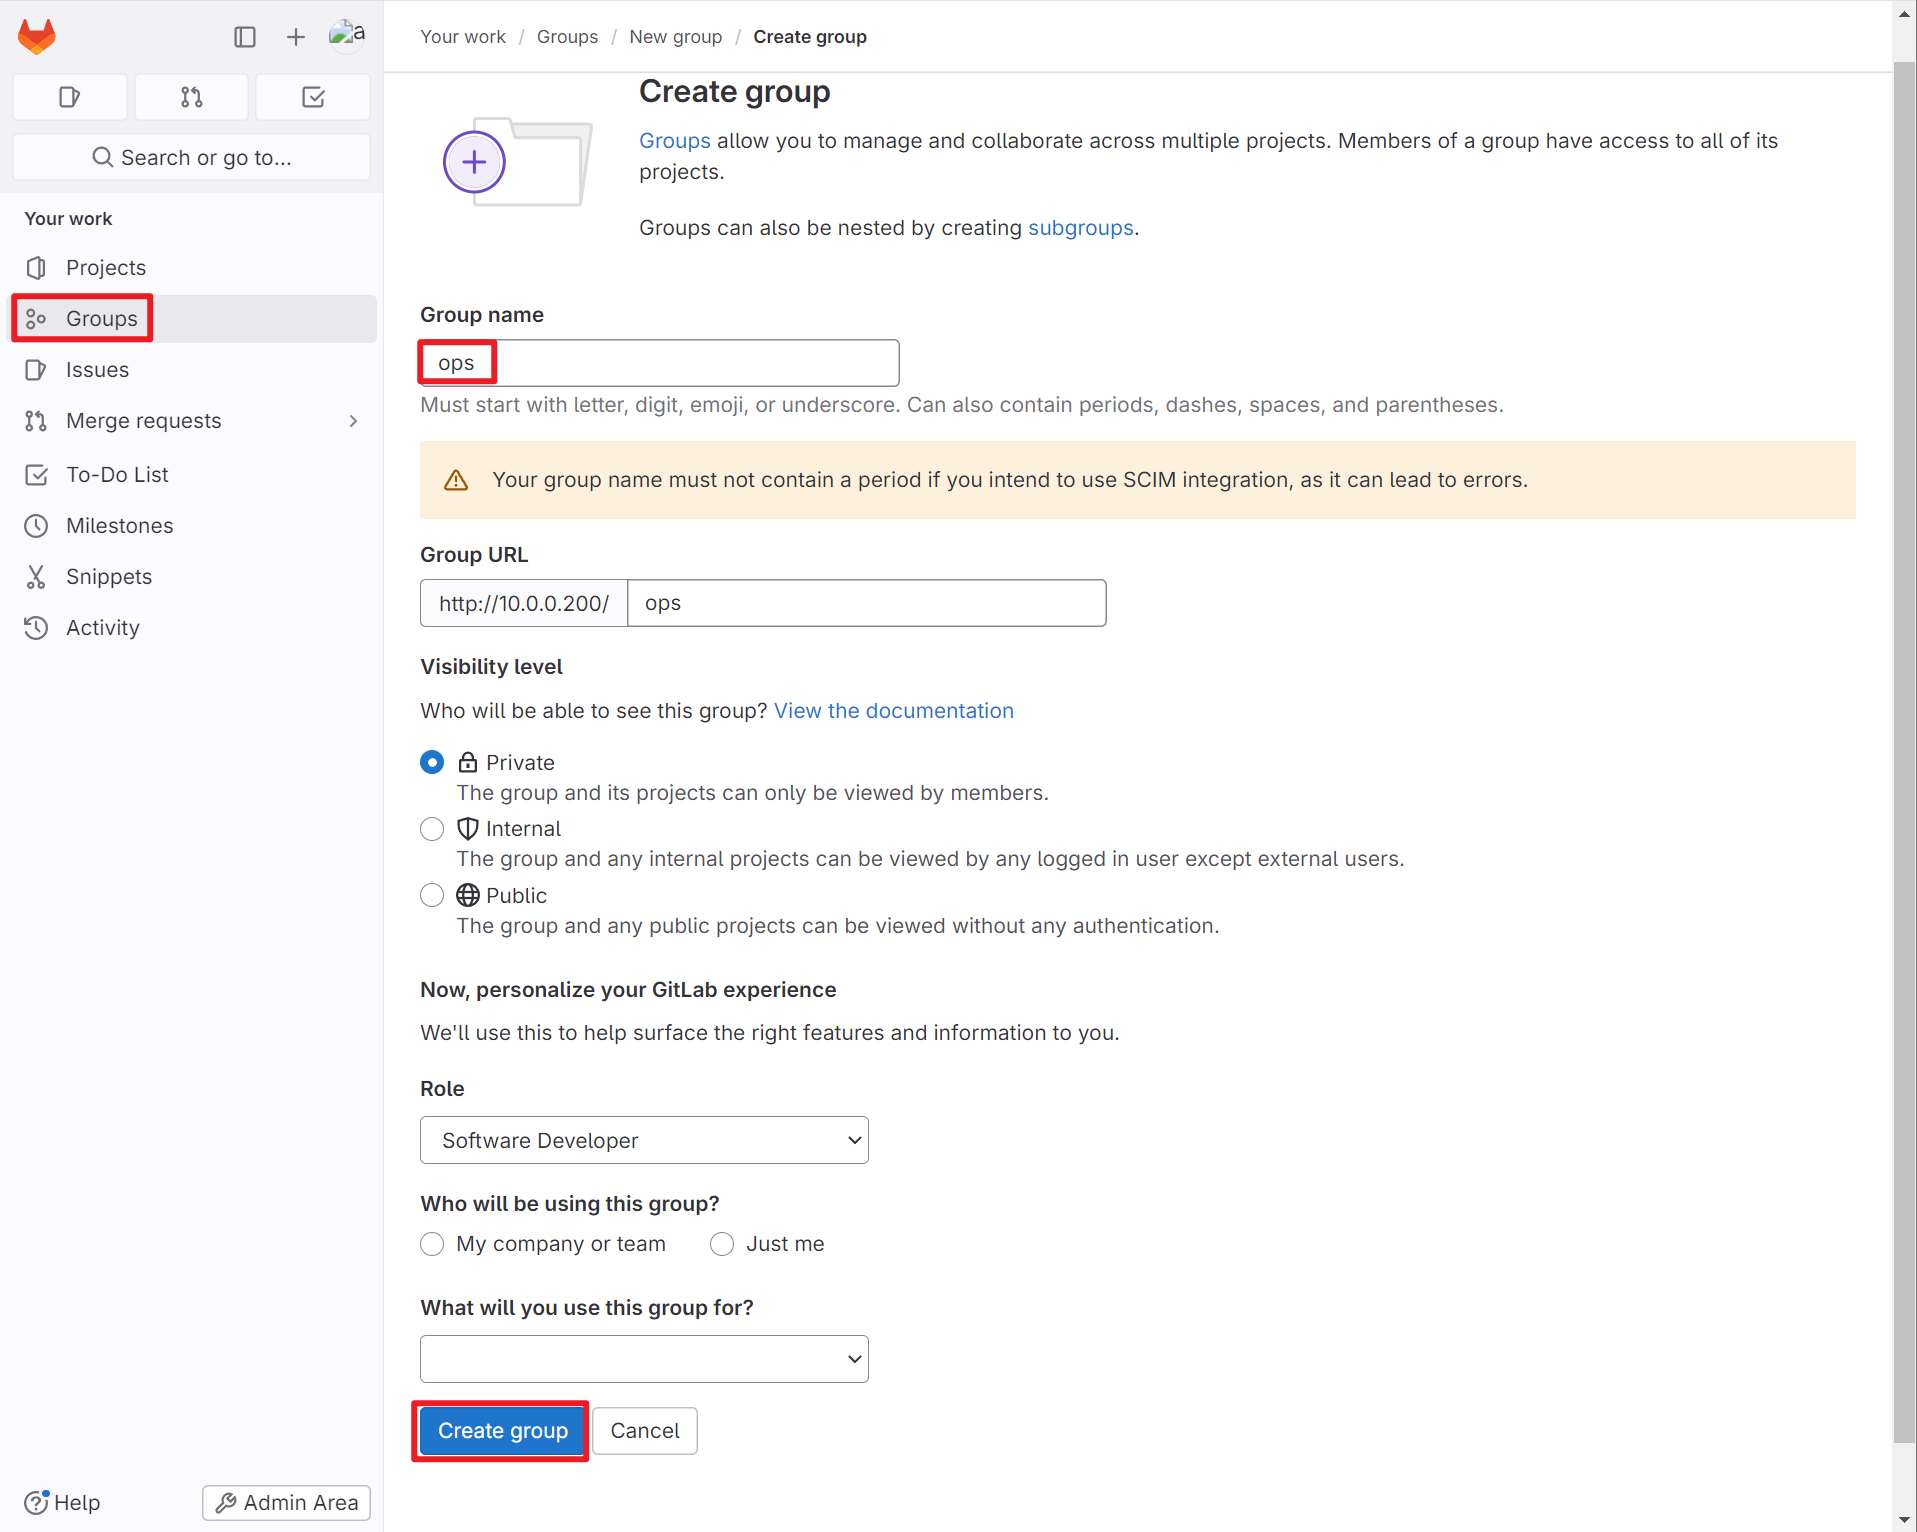Click the Internal shield icon
Screen dimensions: 1917x1532
[x=468, y=829]
